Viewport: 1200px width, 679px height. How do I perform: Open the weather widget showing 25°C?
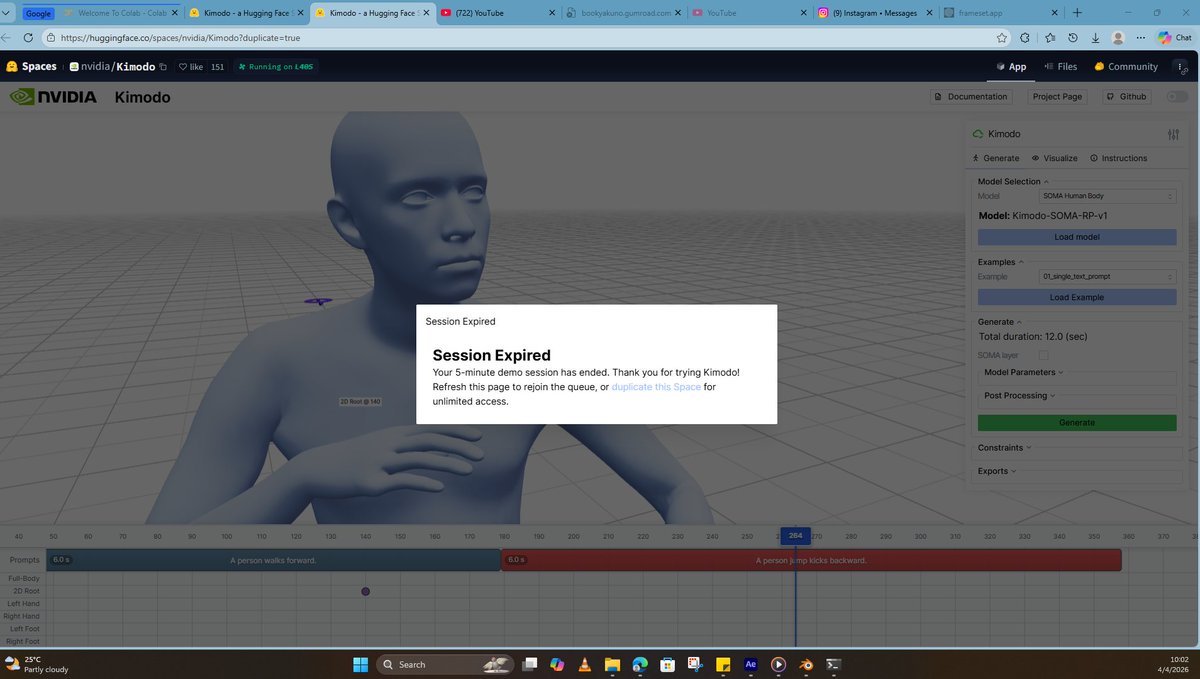coord(38,664)
